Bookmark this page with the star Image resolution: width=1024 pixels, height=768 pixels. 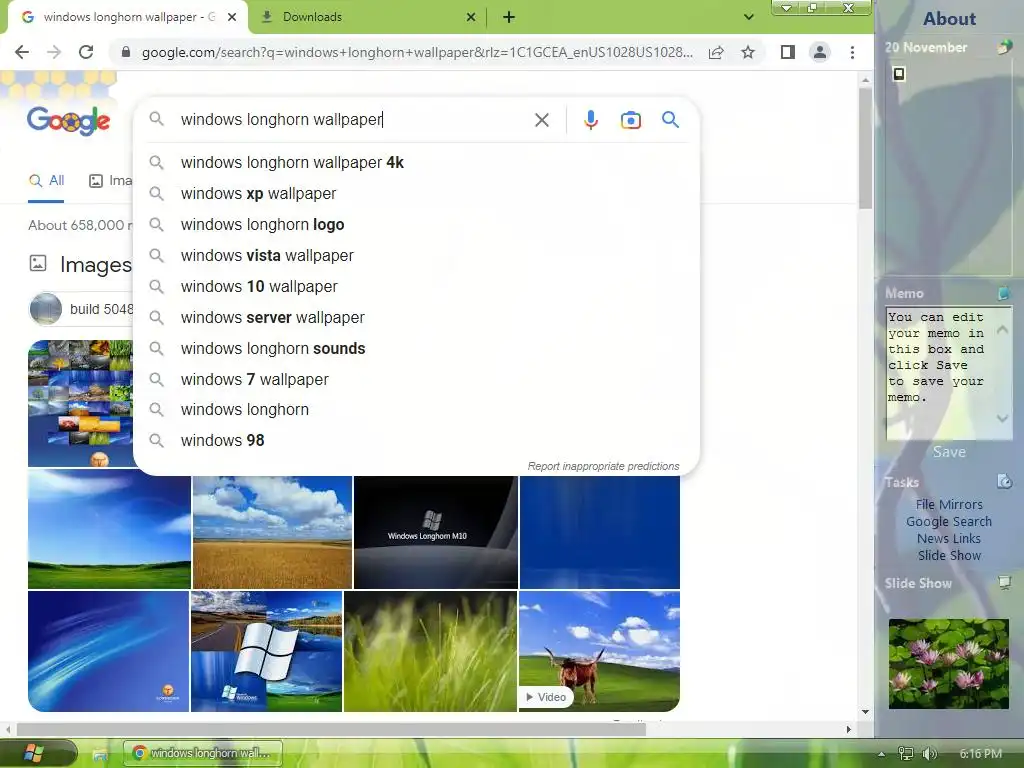point(748,52)
